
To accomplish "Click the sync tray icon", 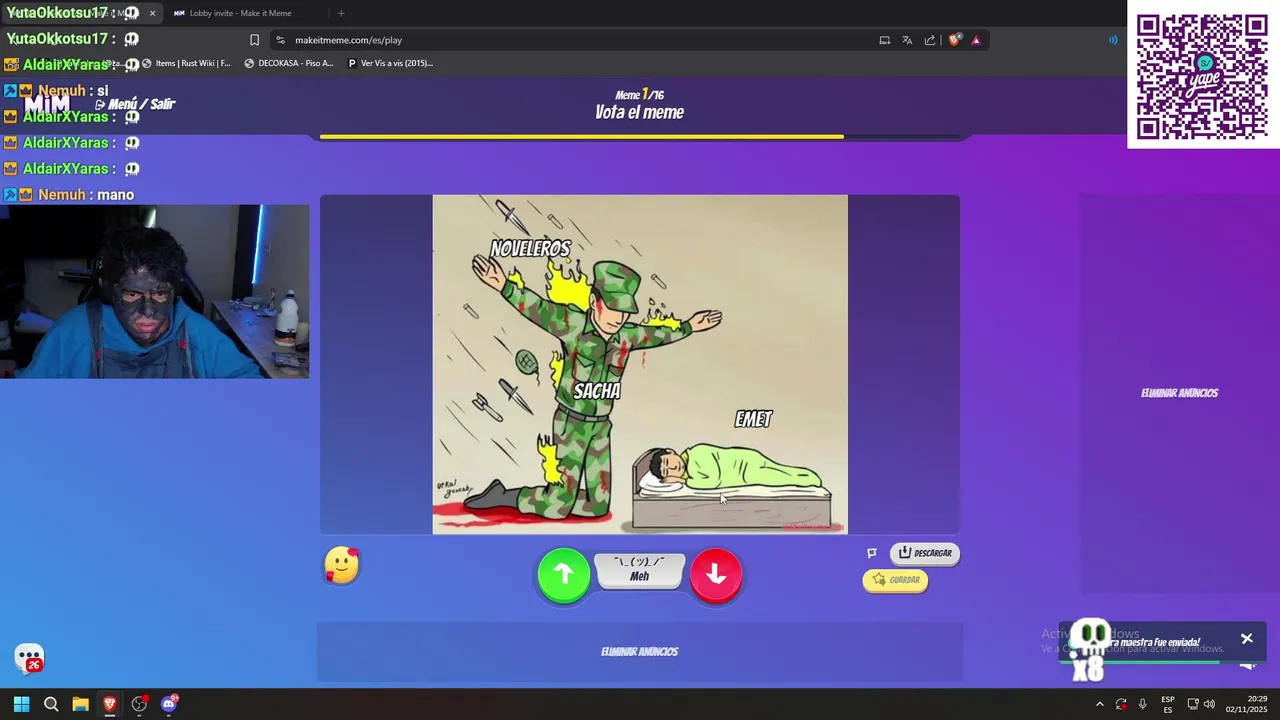I will (1121, 704).
